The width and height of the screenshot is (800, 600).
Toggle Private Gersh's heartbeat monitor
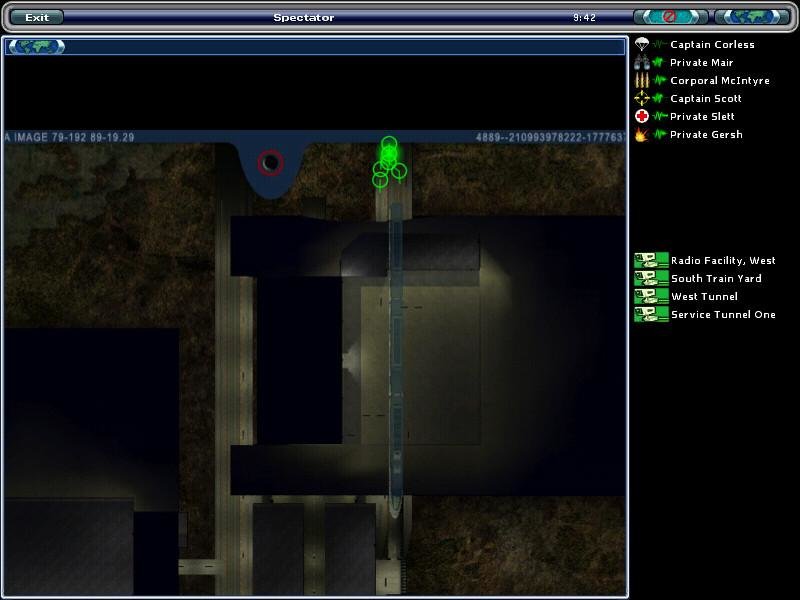[x=661, y=133]
